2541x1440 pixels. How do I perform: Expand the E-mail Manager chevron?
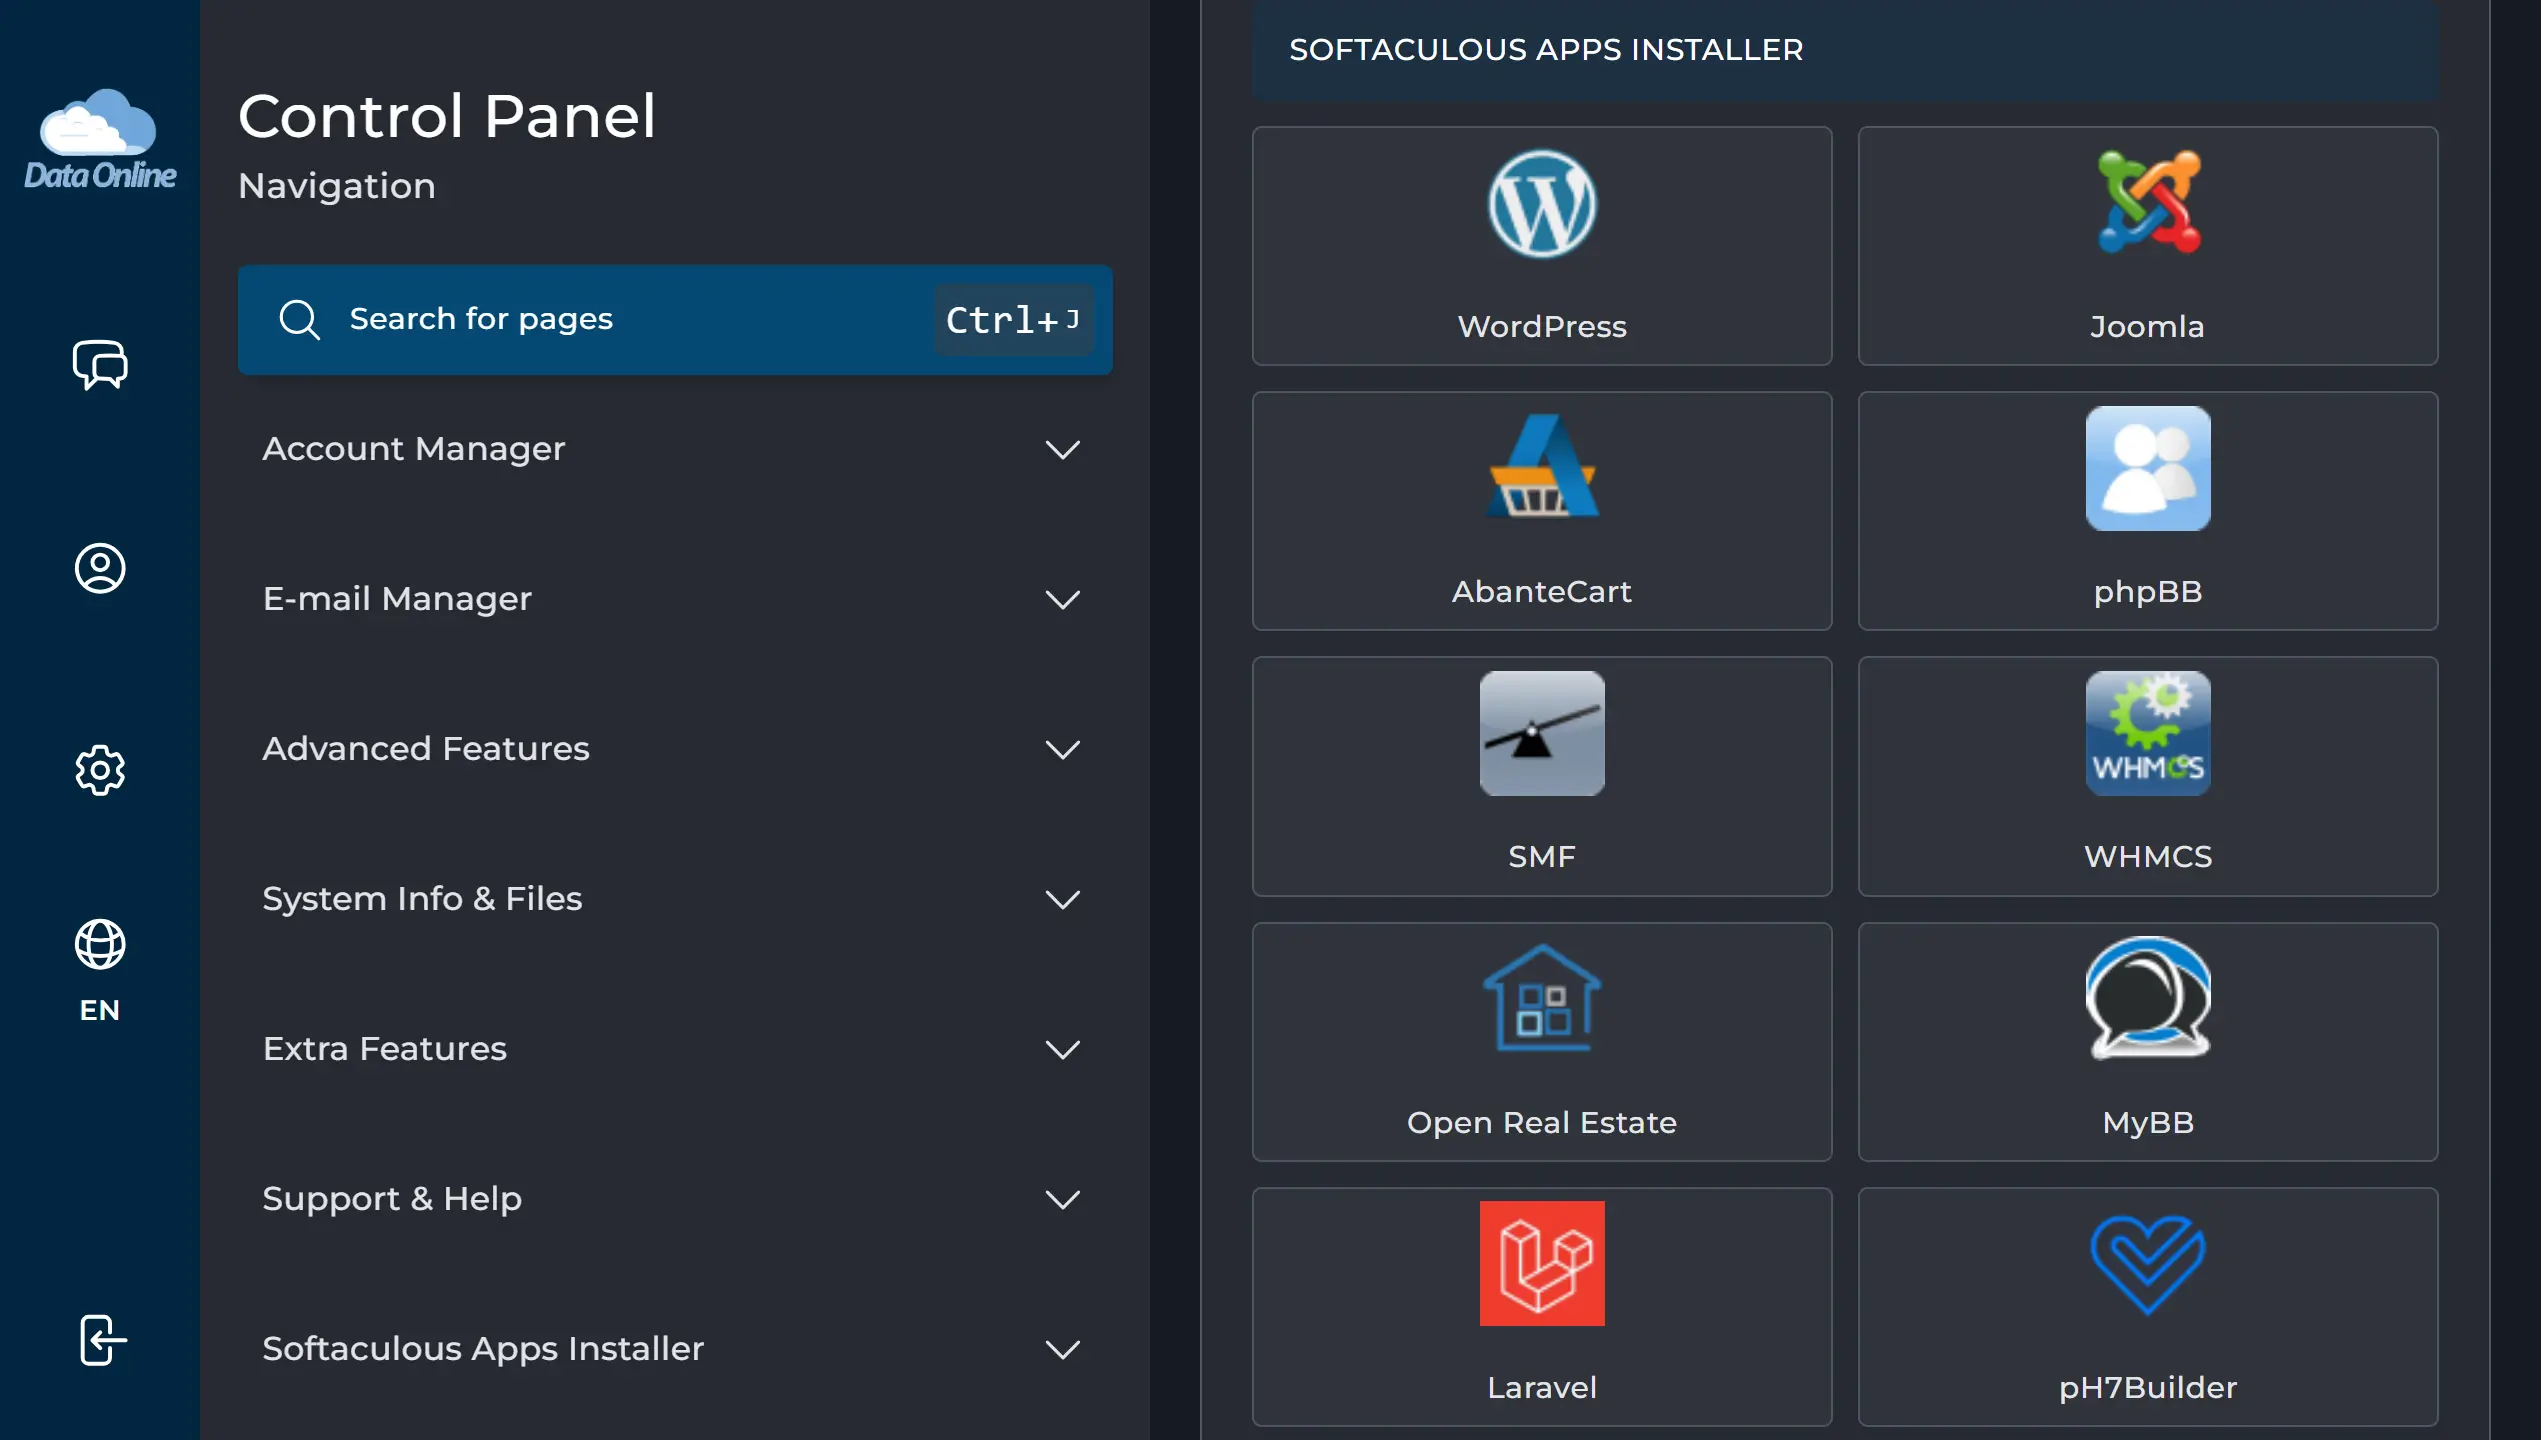coord(1062,599)
